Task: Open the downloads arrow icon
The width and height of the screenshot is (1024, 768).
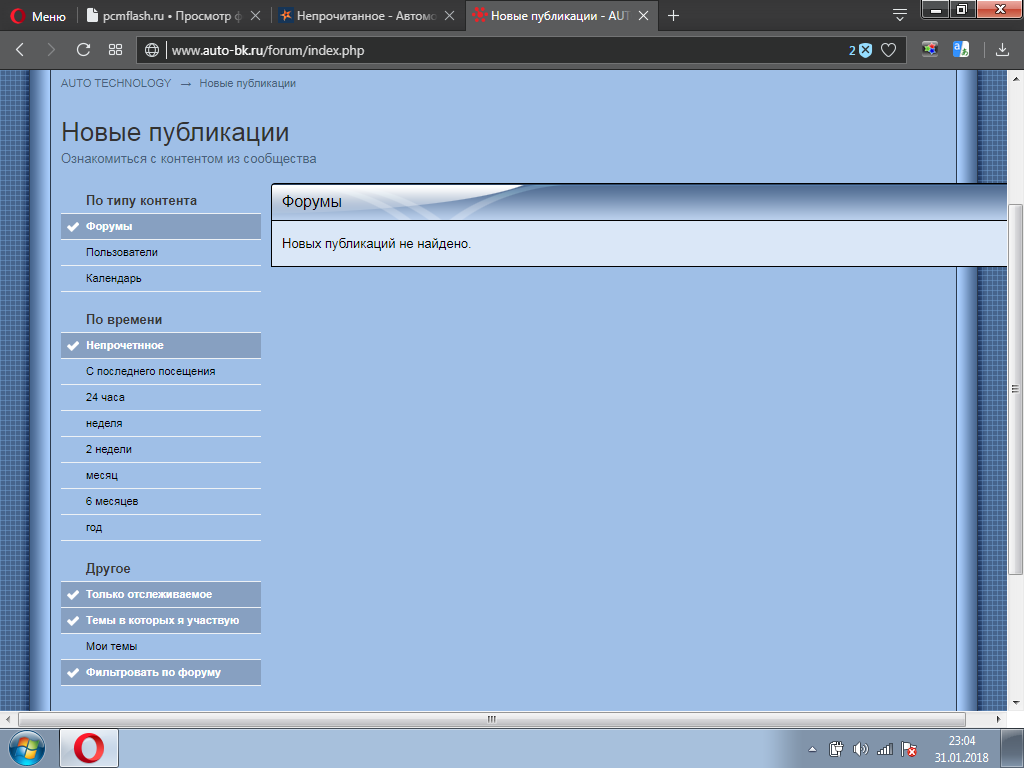Action: coord(1002,50)
